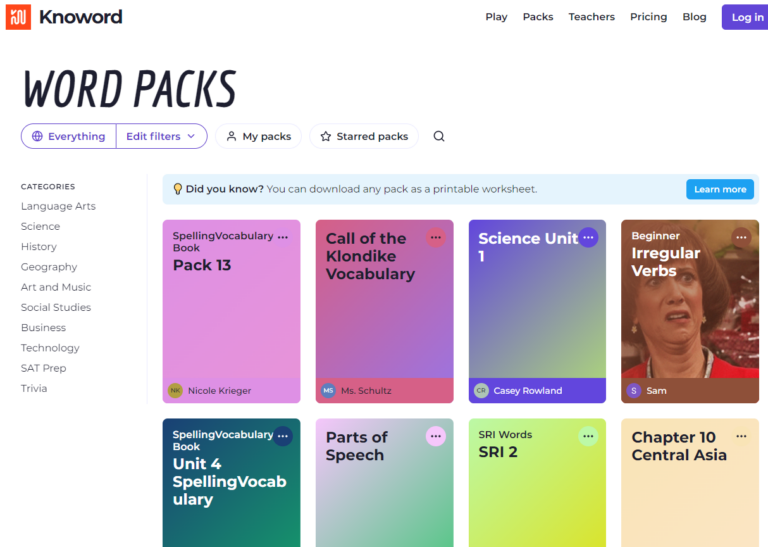Go to the Pricing page
This screenshot has height=547, width=768.
[648, 17]
